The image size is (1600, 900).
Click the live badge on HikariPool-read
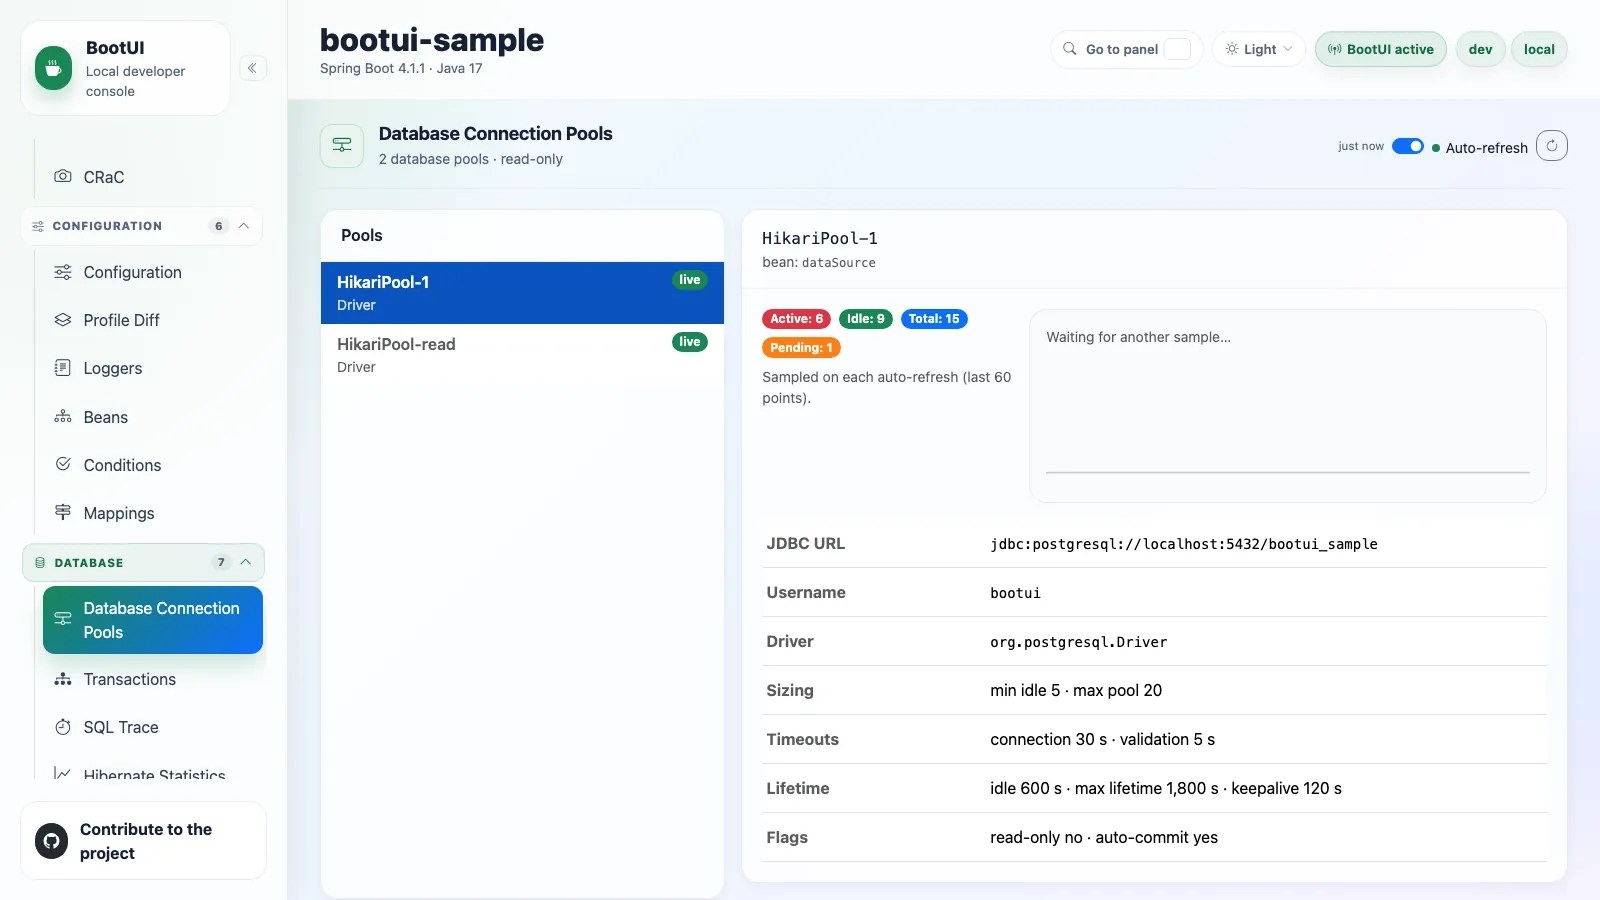(x=690, y=342)
